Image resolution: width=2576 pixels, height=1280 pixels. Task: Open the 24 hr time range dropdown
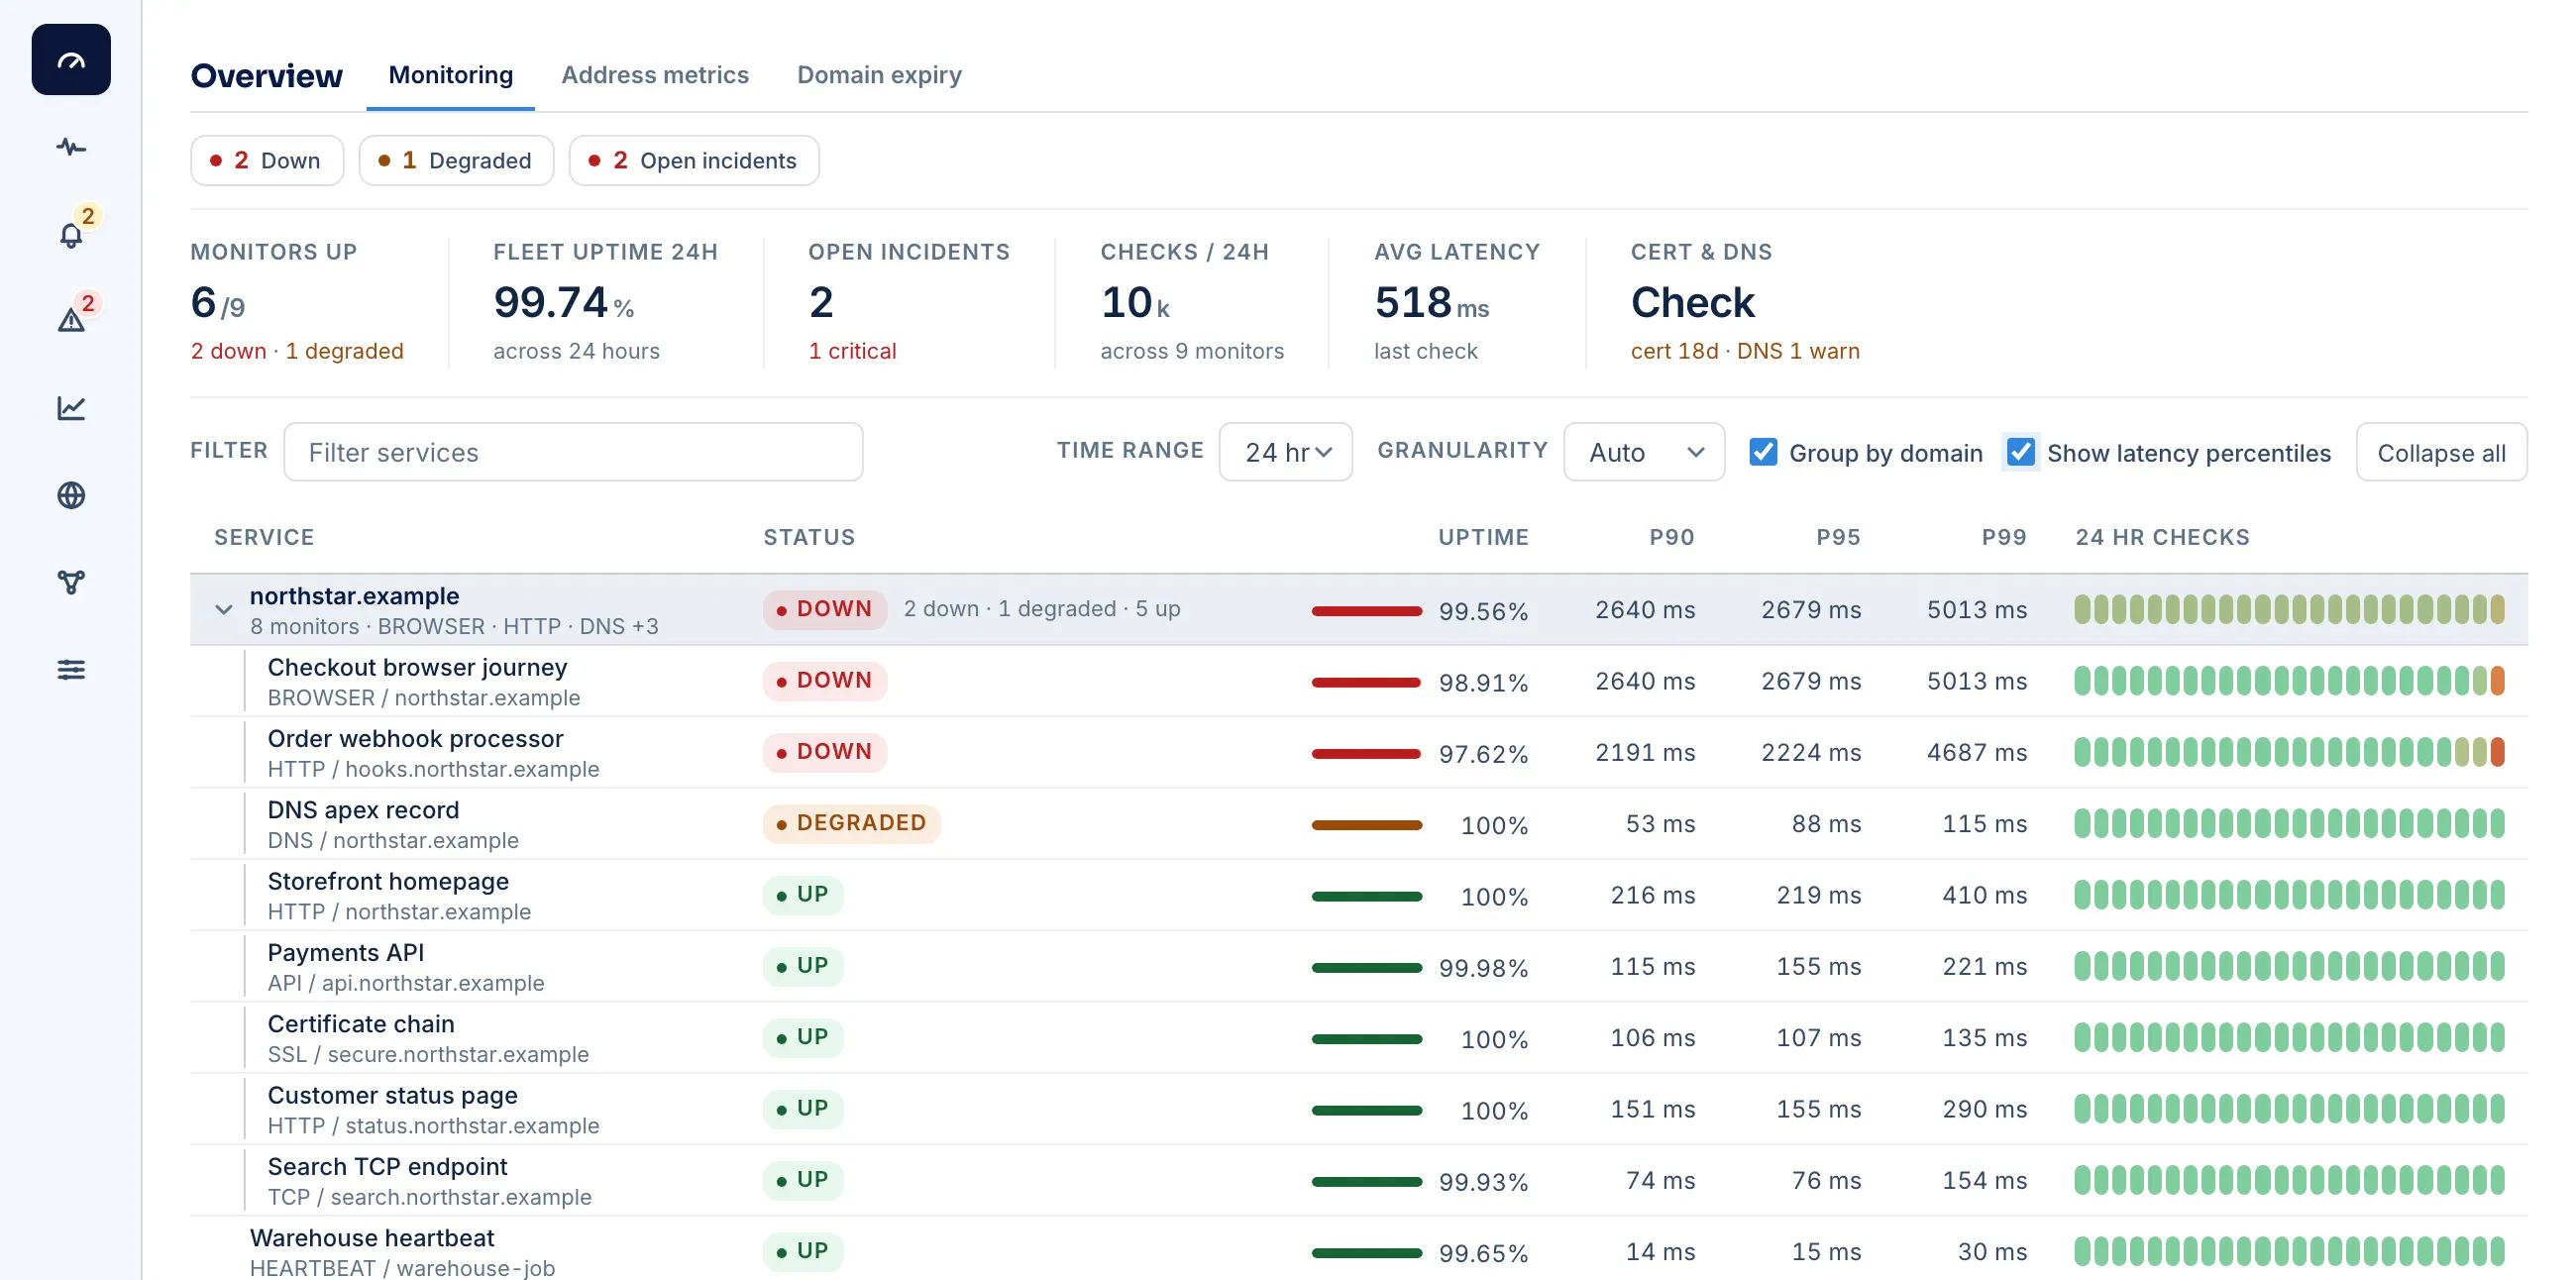1286,452
